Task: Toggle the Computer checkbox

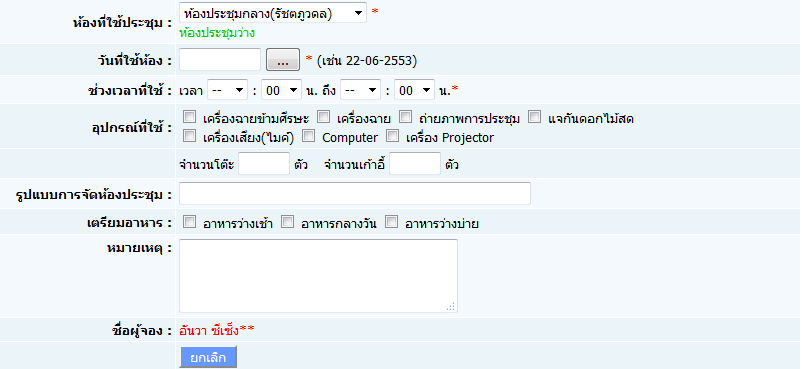Action: (x=308, y=136)
